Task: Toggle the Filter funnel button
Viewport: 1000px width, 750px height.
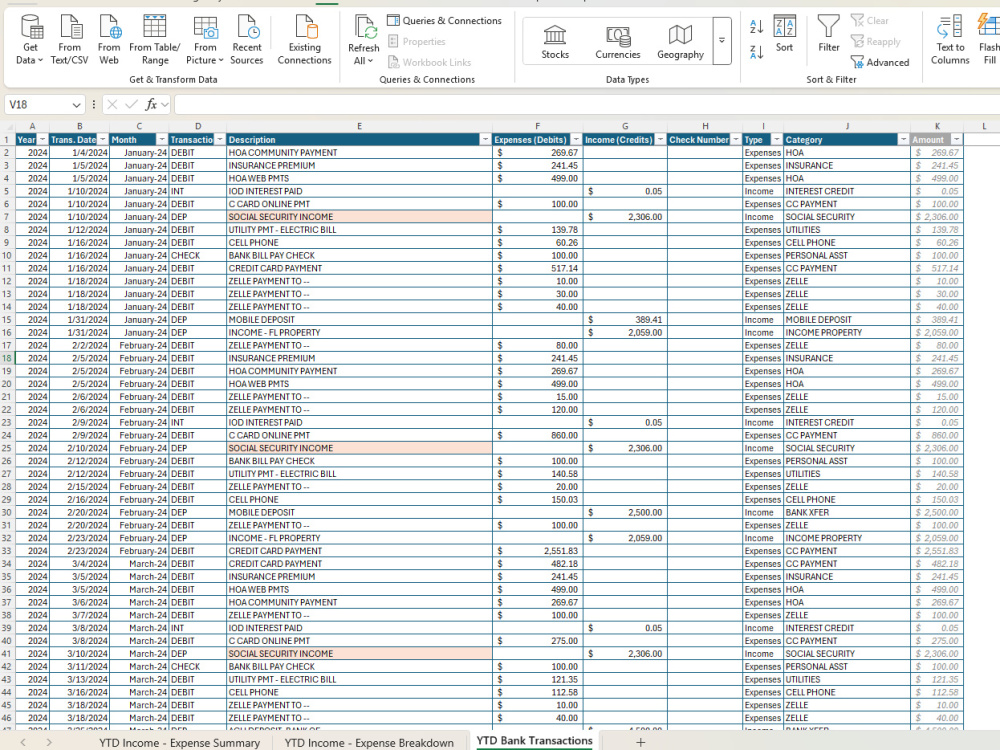Action: pyautogui.click(x=828, y=34)
